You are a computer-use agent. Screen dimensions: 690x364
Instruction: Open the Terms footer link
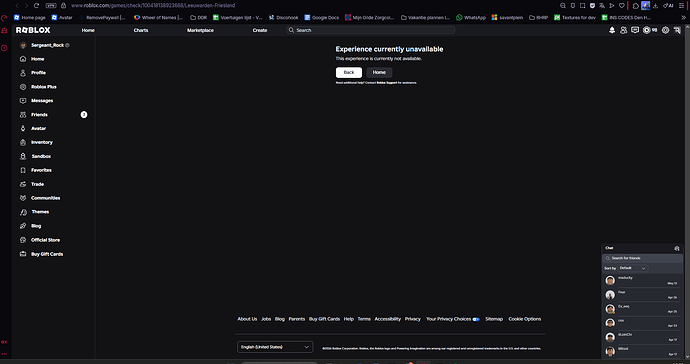(364, 319)
